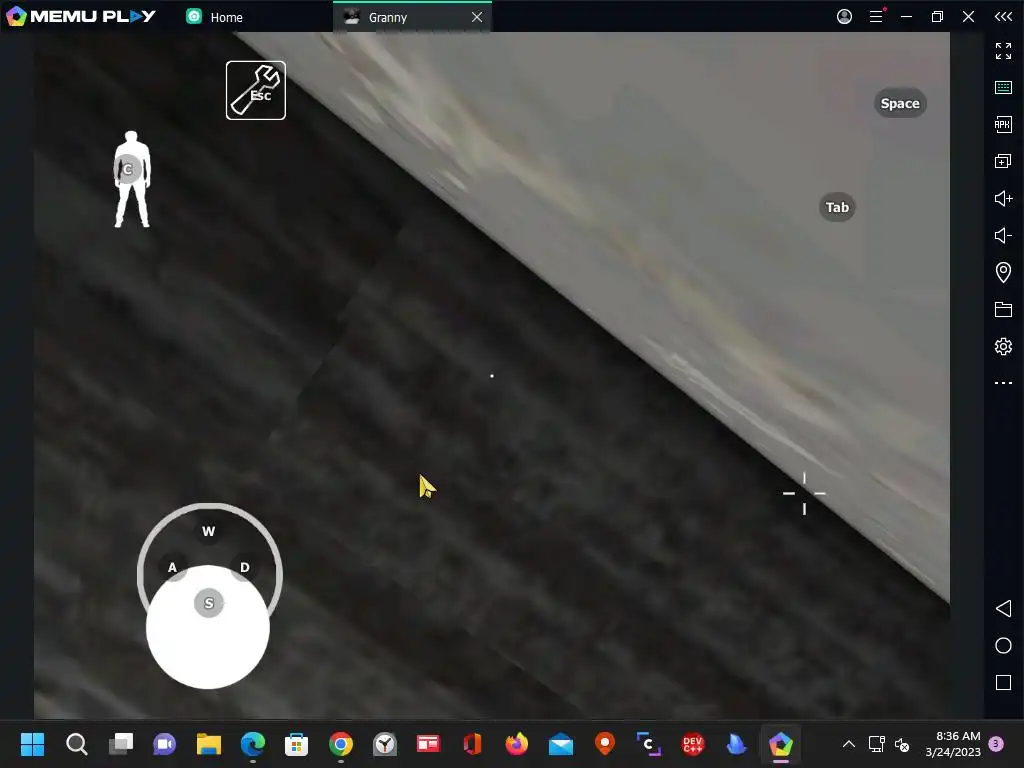Open Microsoft Store from the taskbar
1024x768 pixels.
(x=296, y=744)
